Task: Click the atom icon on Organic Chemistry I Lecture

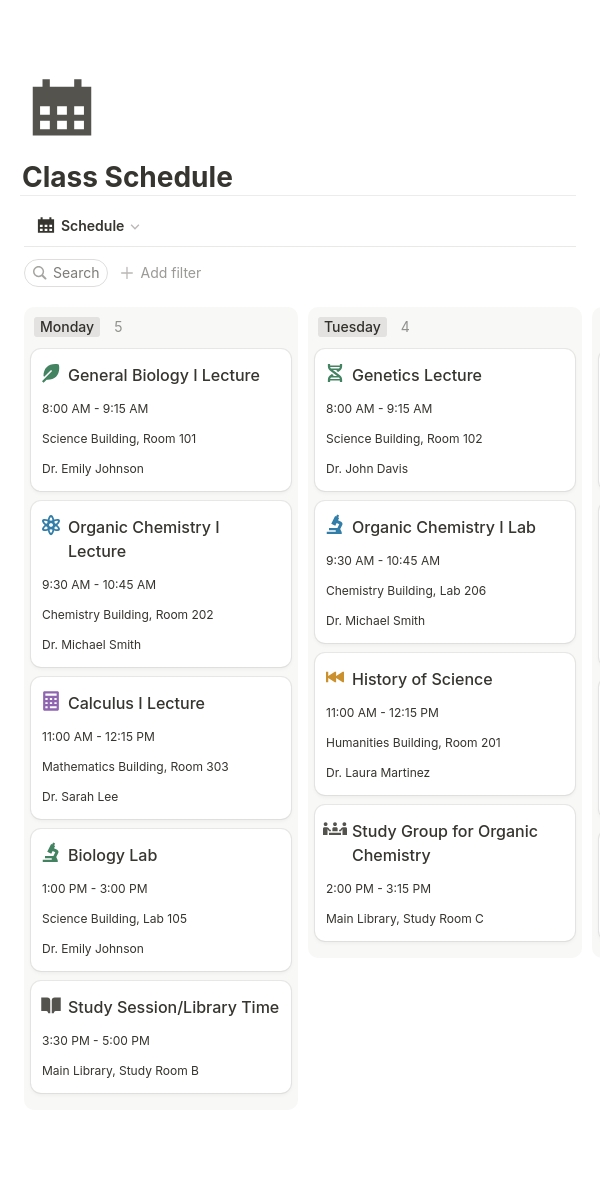Action: tap(51, 525)
